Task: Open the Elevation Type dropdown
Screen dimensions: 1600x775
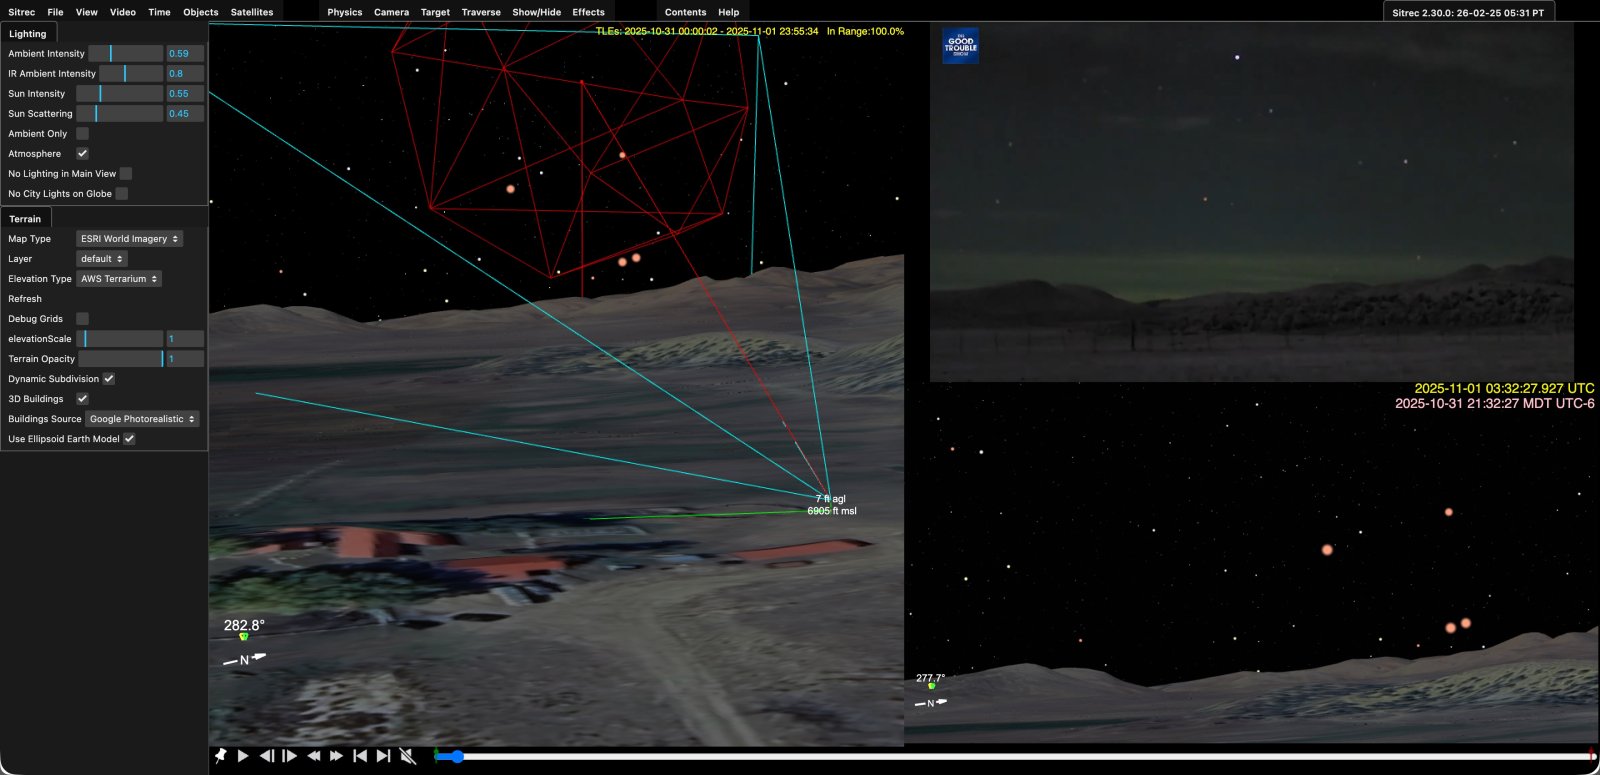Action: tap(119, 279)
